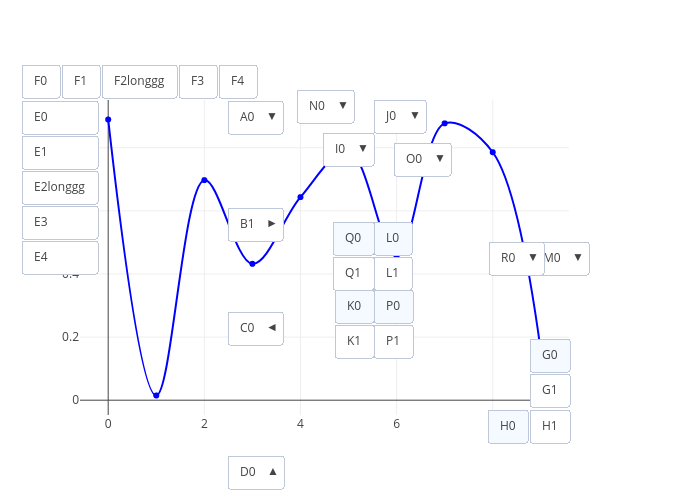Click the H0 button
The image size is (700, 500).
pyautogui.click(x=508, y=427)
